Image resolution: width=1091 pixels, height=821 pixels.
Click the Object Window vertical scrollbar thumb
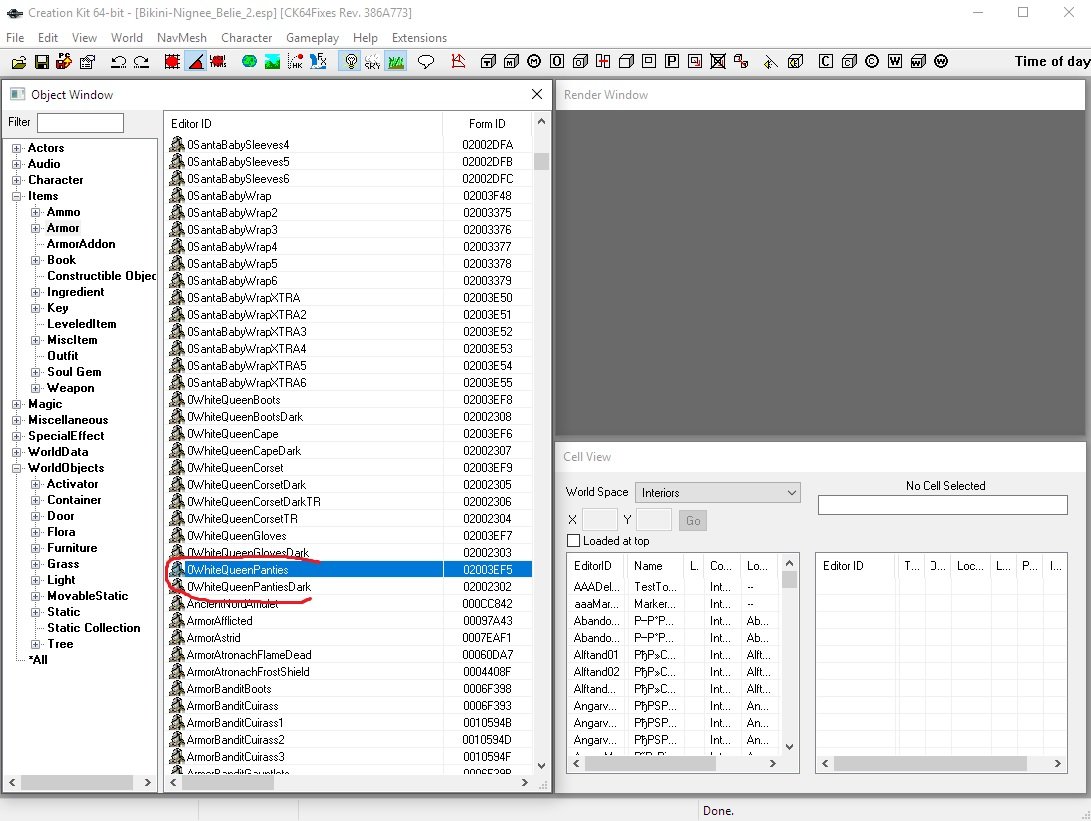(x=541, y=162)
